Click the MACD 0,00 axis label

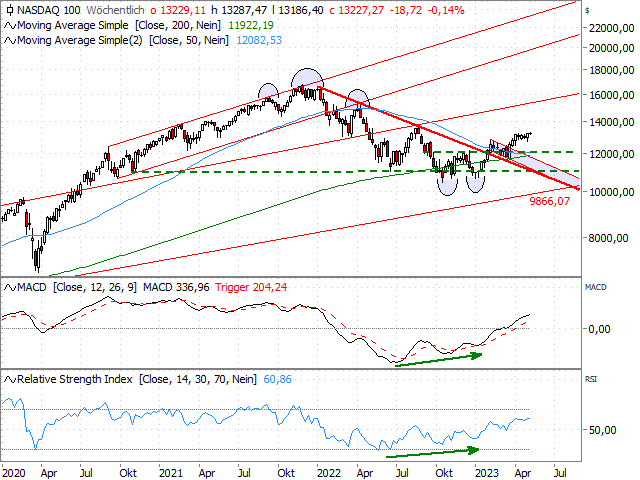point(599,329)
